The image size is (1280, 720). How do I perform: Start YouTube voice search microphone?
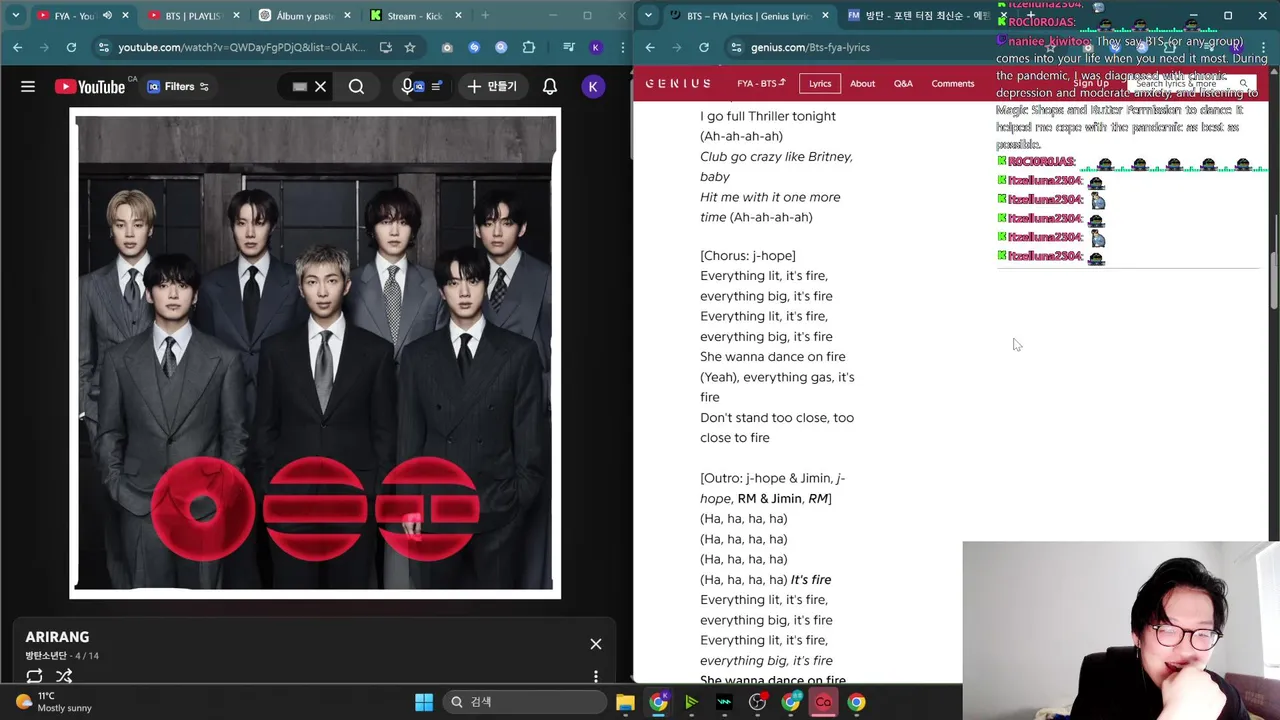pyautogui.click(x=407, y=87)
